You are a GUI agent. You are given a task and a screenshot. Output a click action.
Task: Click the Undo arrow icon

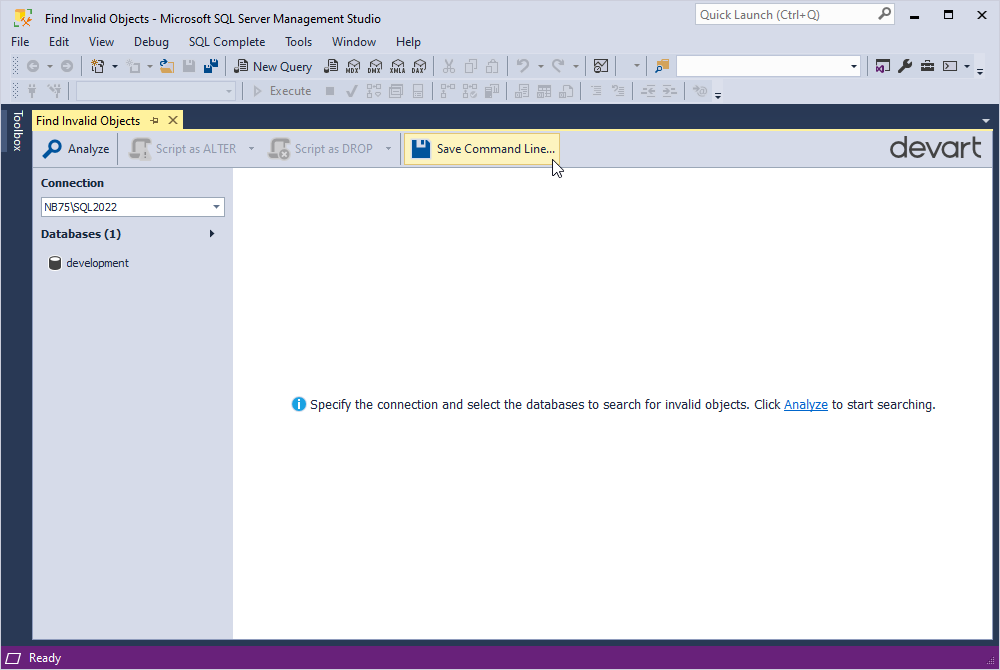[x=523, y=66]
